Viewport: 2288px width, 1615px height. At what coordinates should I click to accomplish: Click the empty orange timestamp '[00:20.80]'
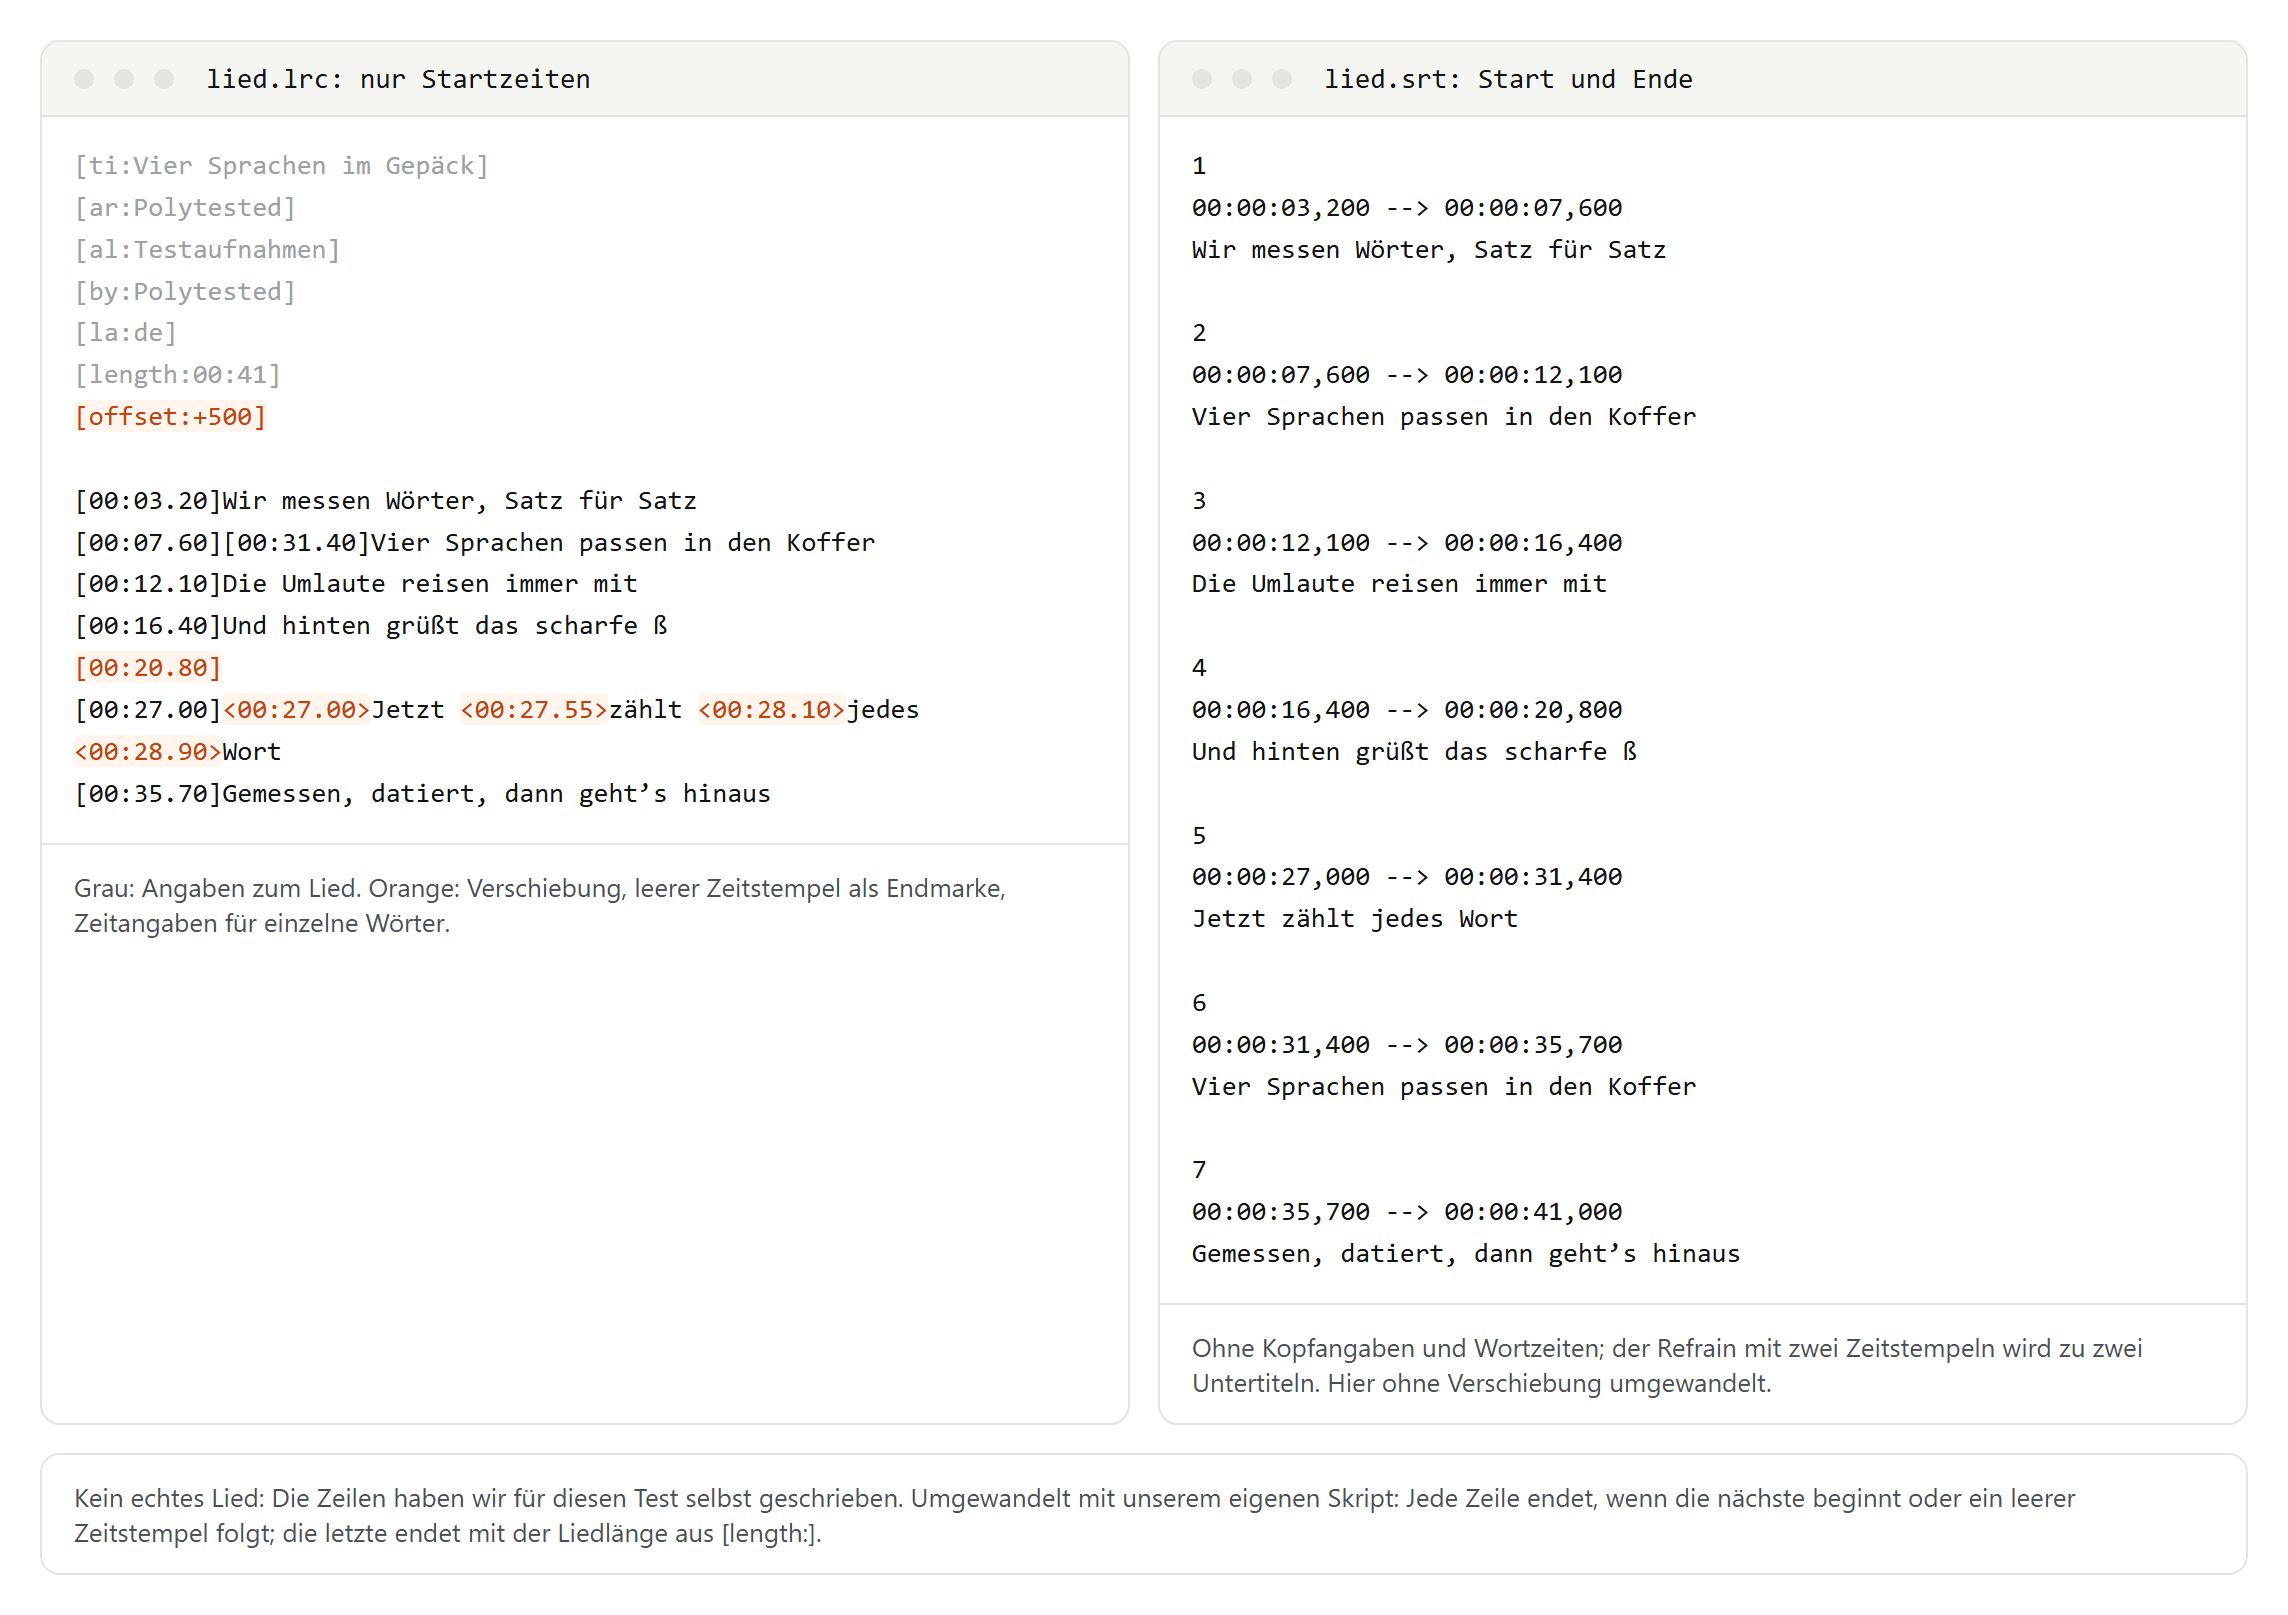[148, 668]
